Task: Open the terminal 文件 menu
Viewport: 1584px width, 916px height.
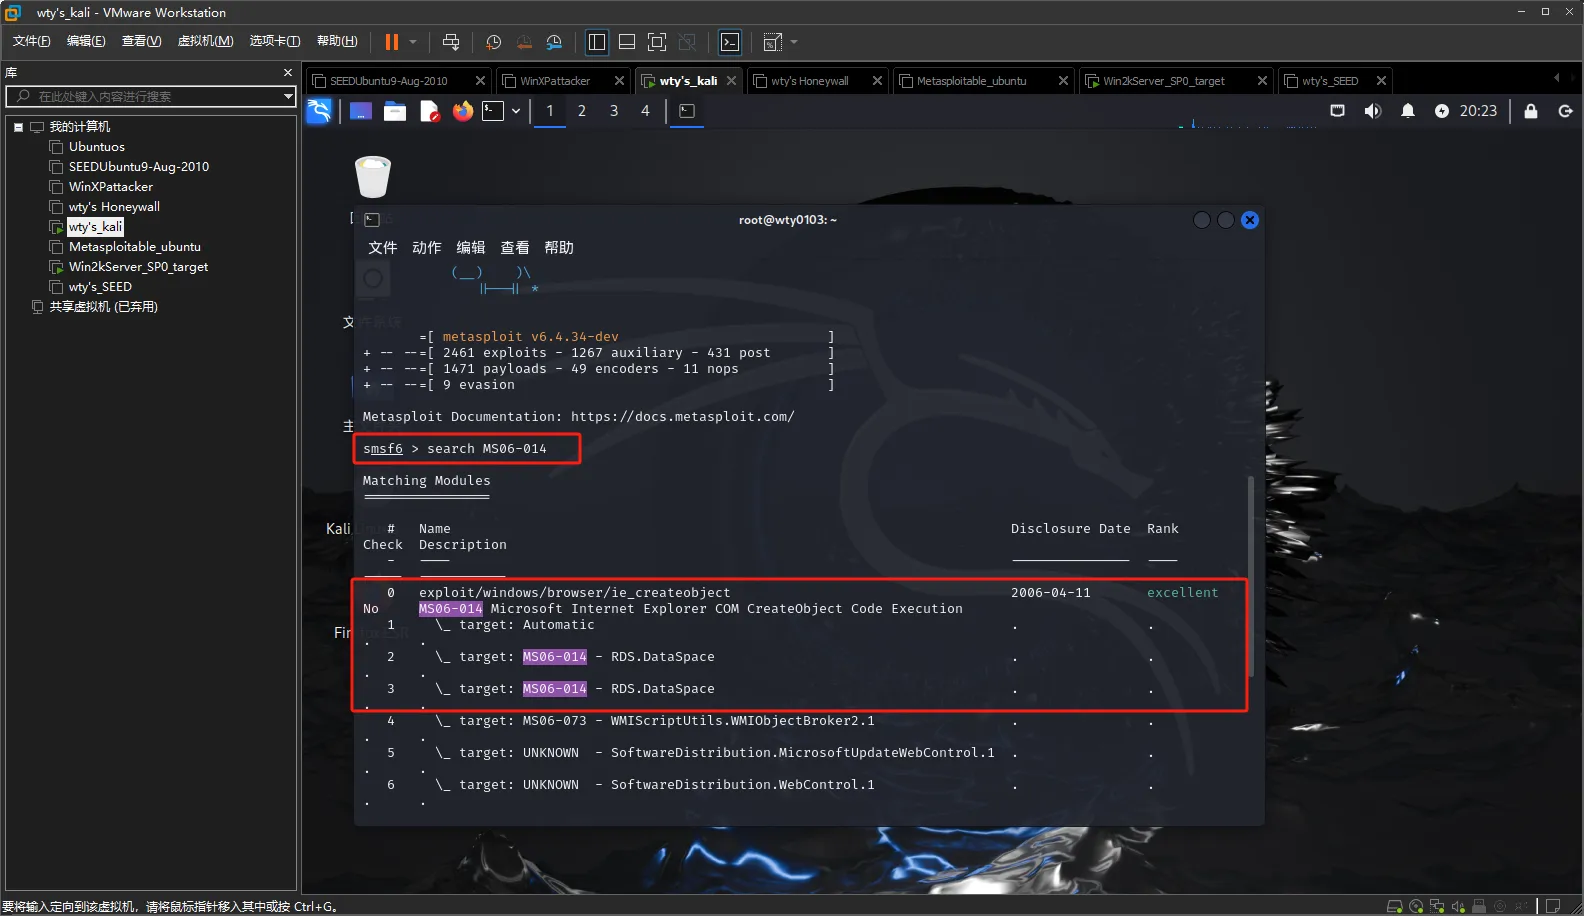Action: (x=383, y=247)
